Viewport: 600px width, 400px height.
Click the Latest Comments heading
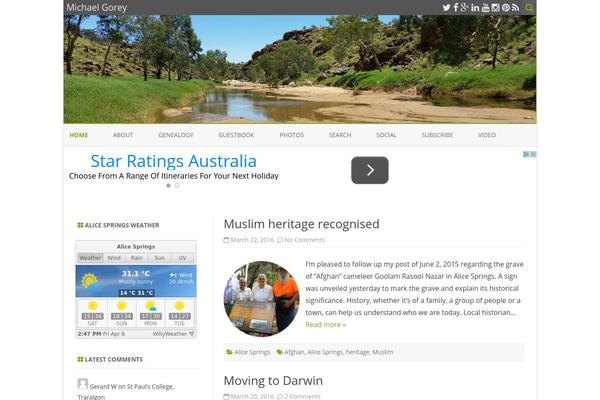[x=114, y=359]
